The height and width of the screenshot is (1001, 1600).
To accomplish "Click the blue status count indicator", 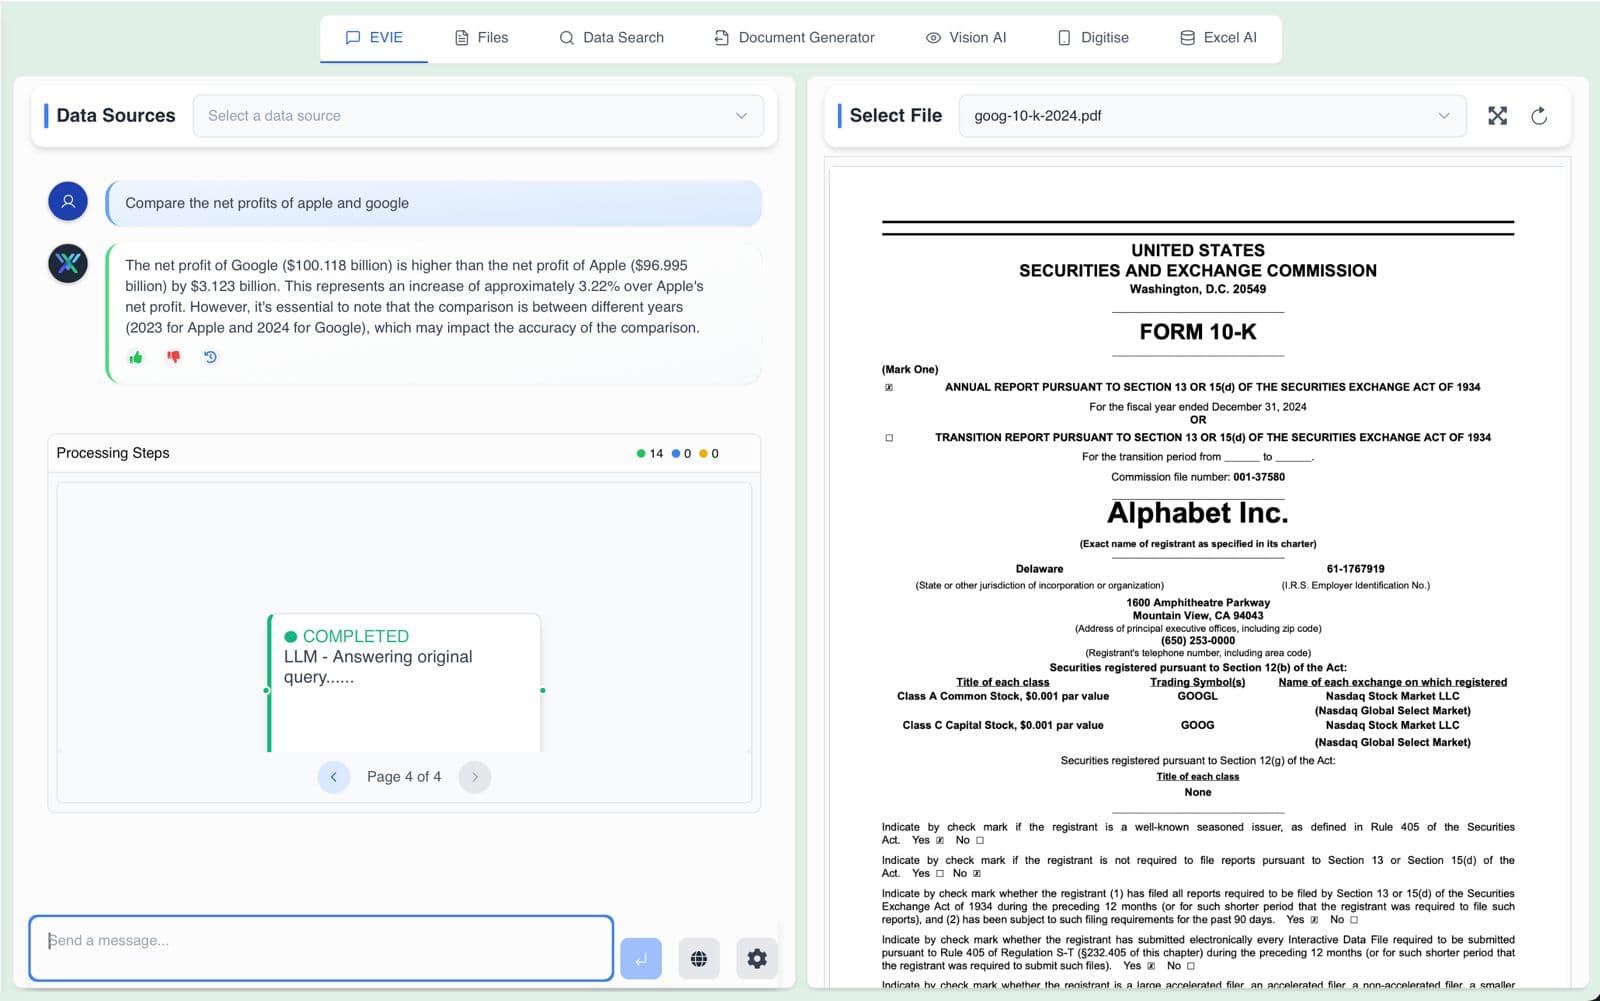I will tap(681, 454).
